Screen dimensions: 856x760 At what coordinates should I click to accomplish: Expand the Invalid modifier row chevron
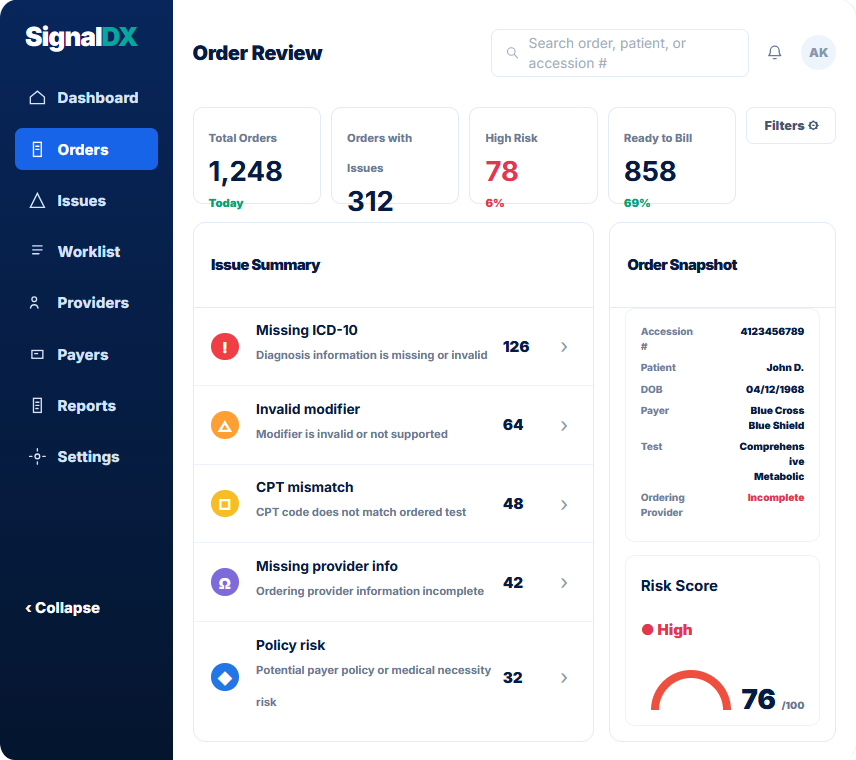(564, 425)
